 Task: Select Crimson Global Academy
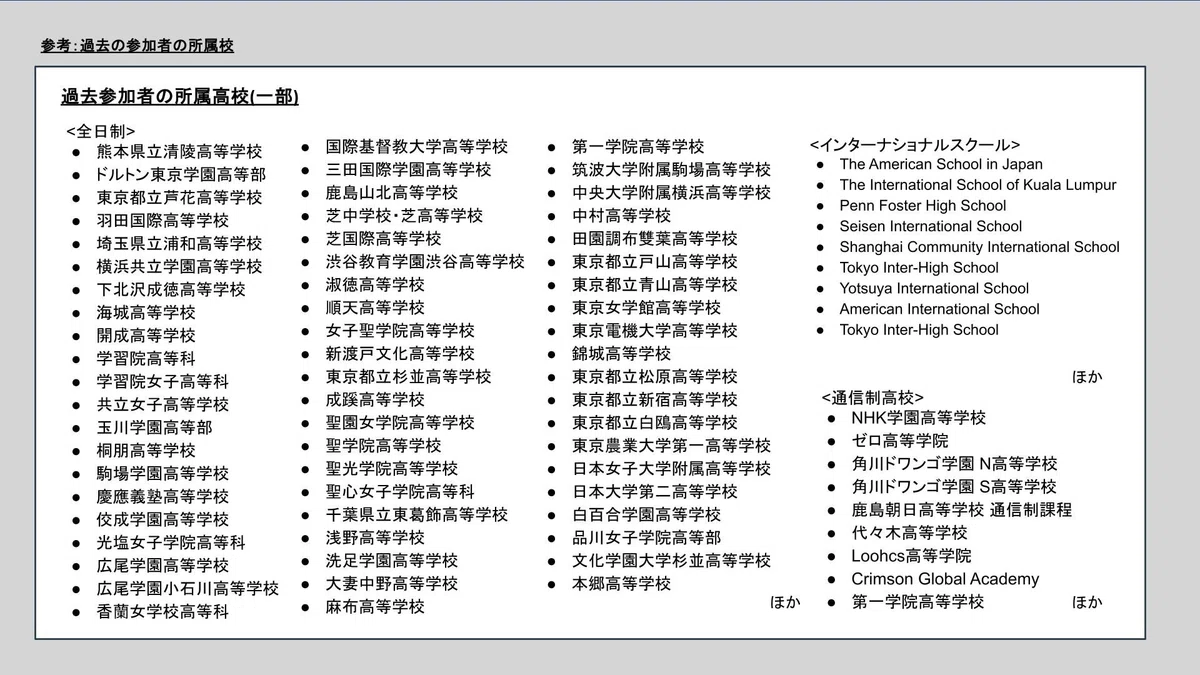click(x=945, y=579)
